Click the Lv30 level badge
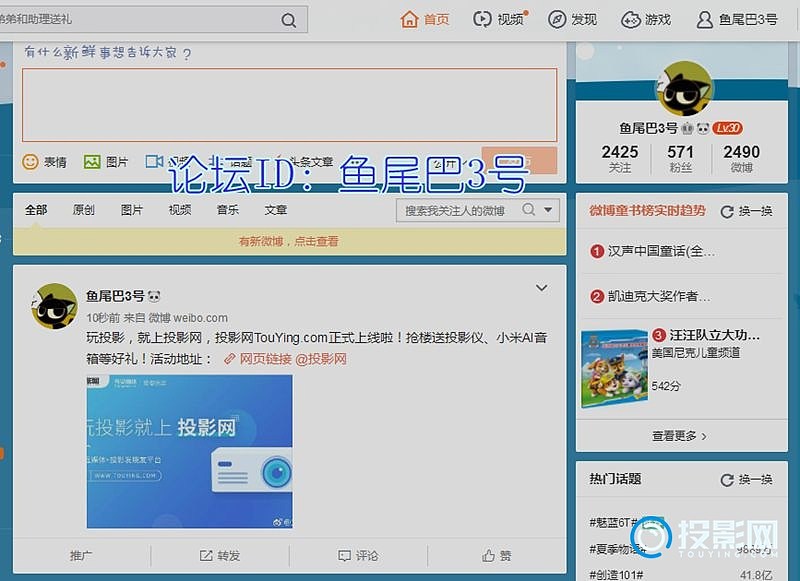This screenshot has height=581, width=800. 728,128
